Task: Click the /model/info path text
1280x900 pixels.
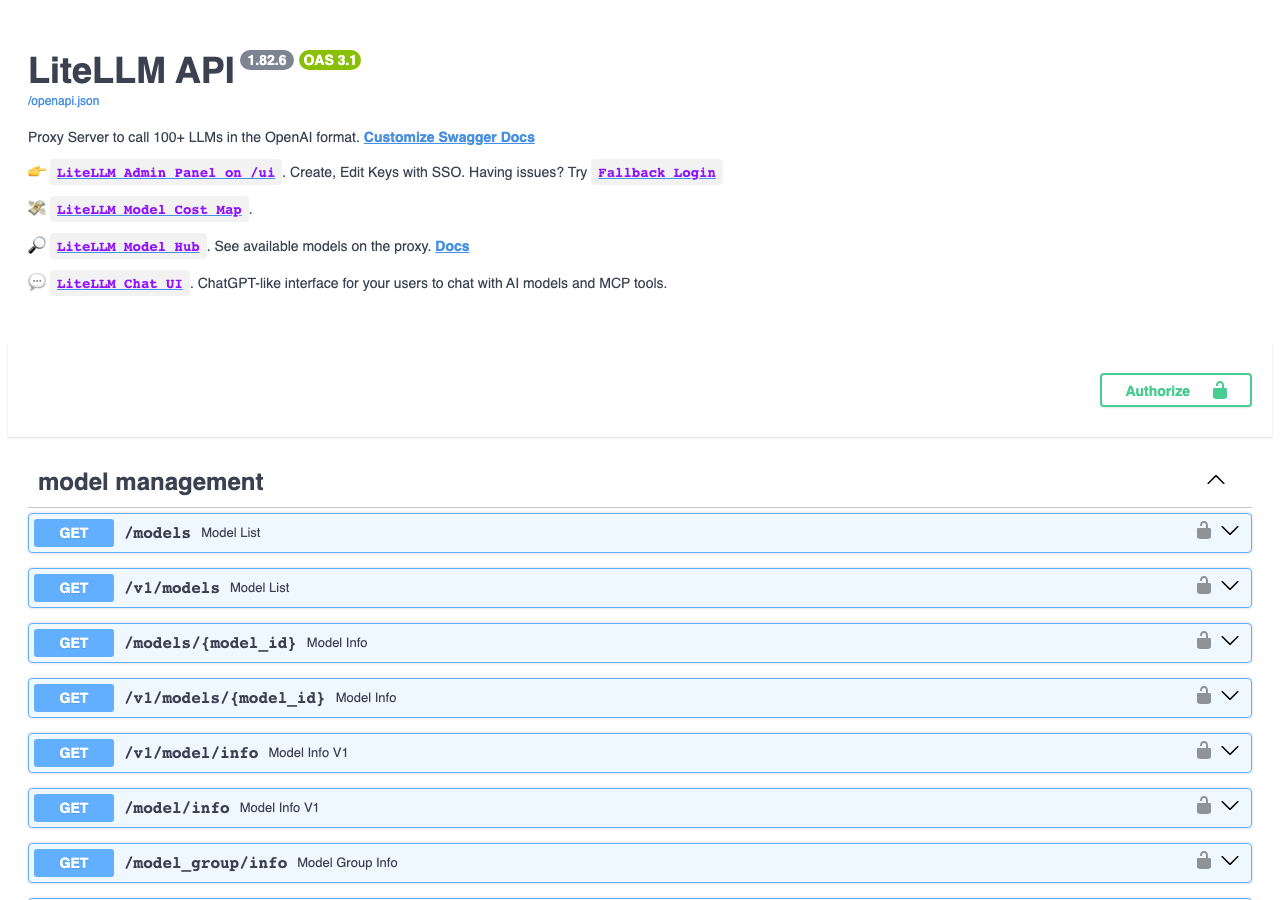Action: point(177,808)
